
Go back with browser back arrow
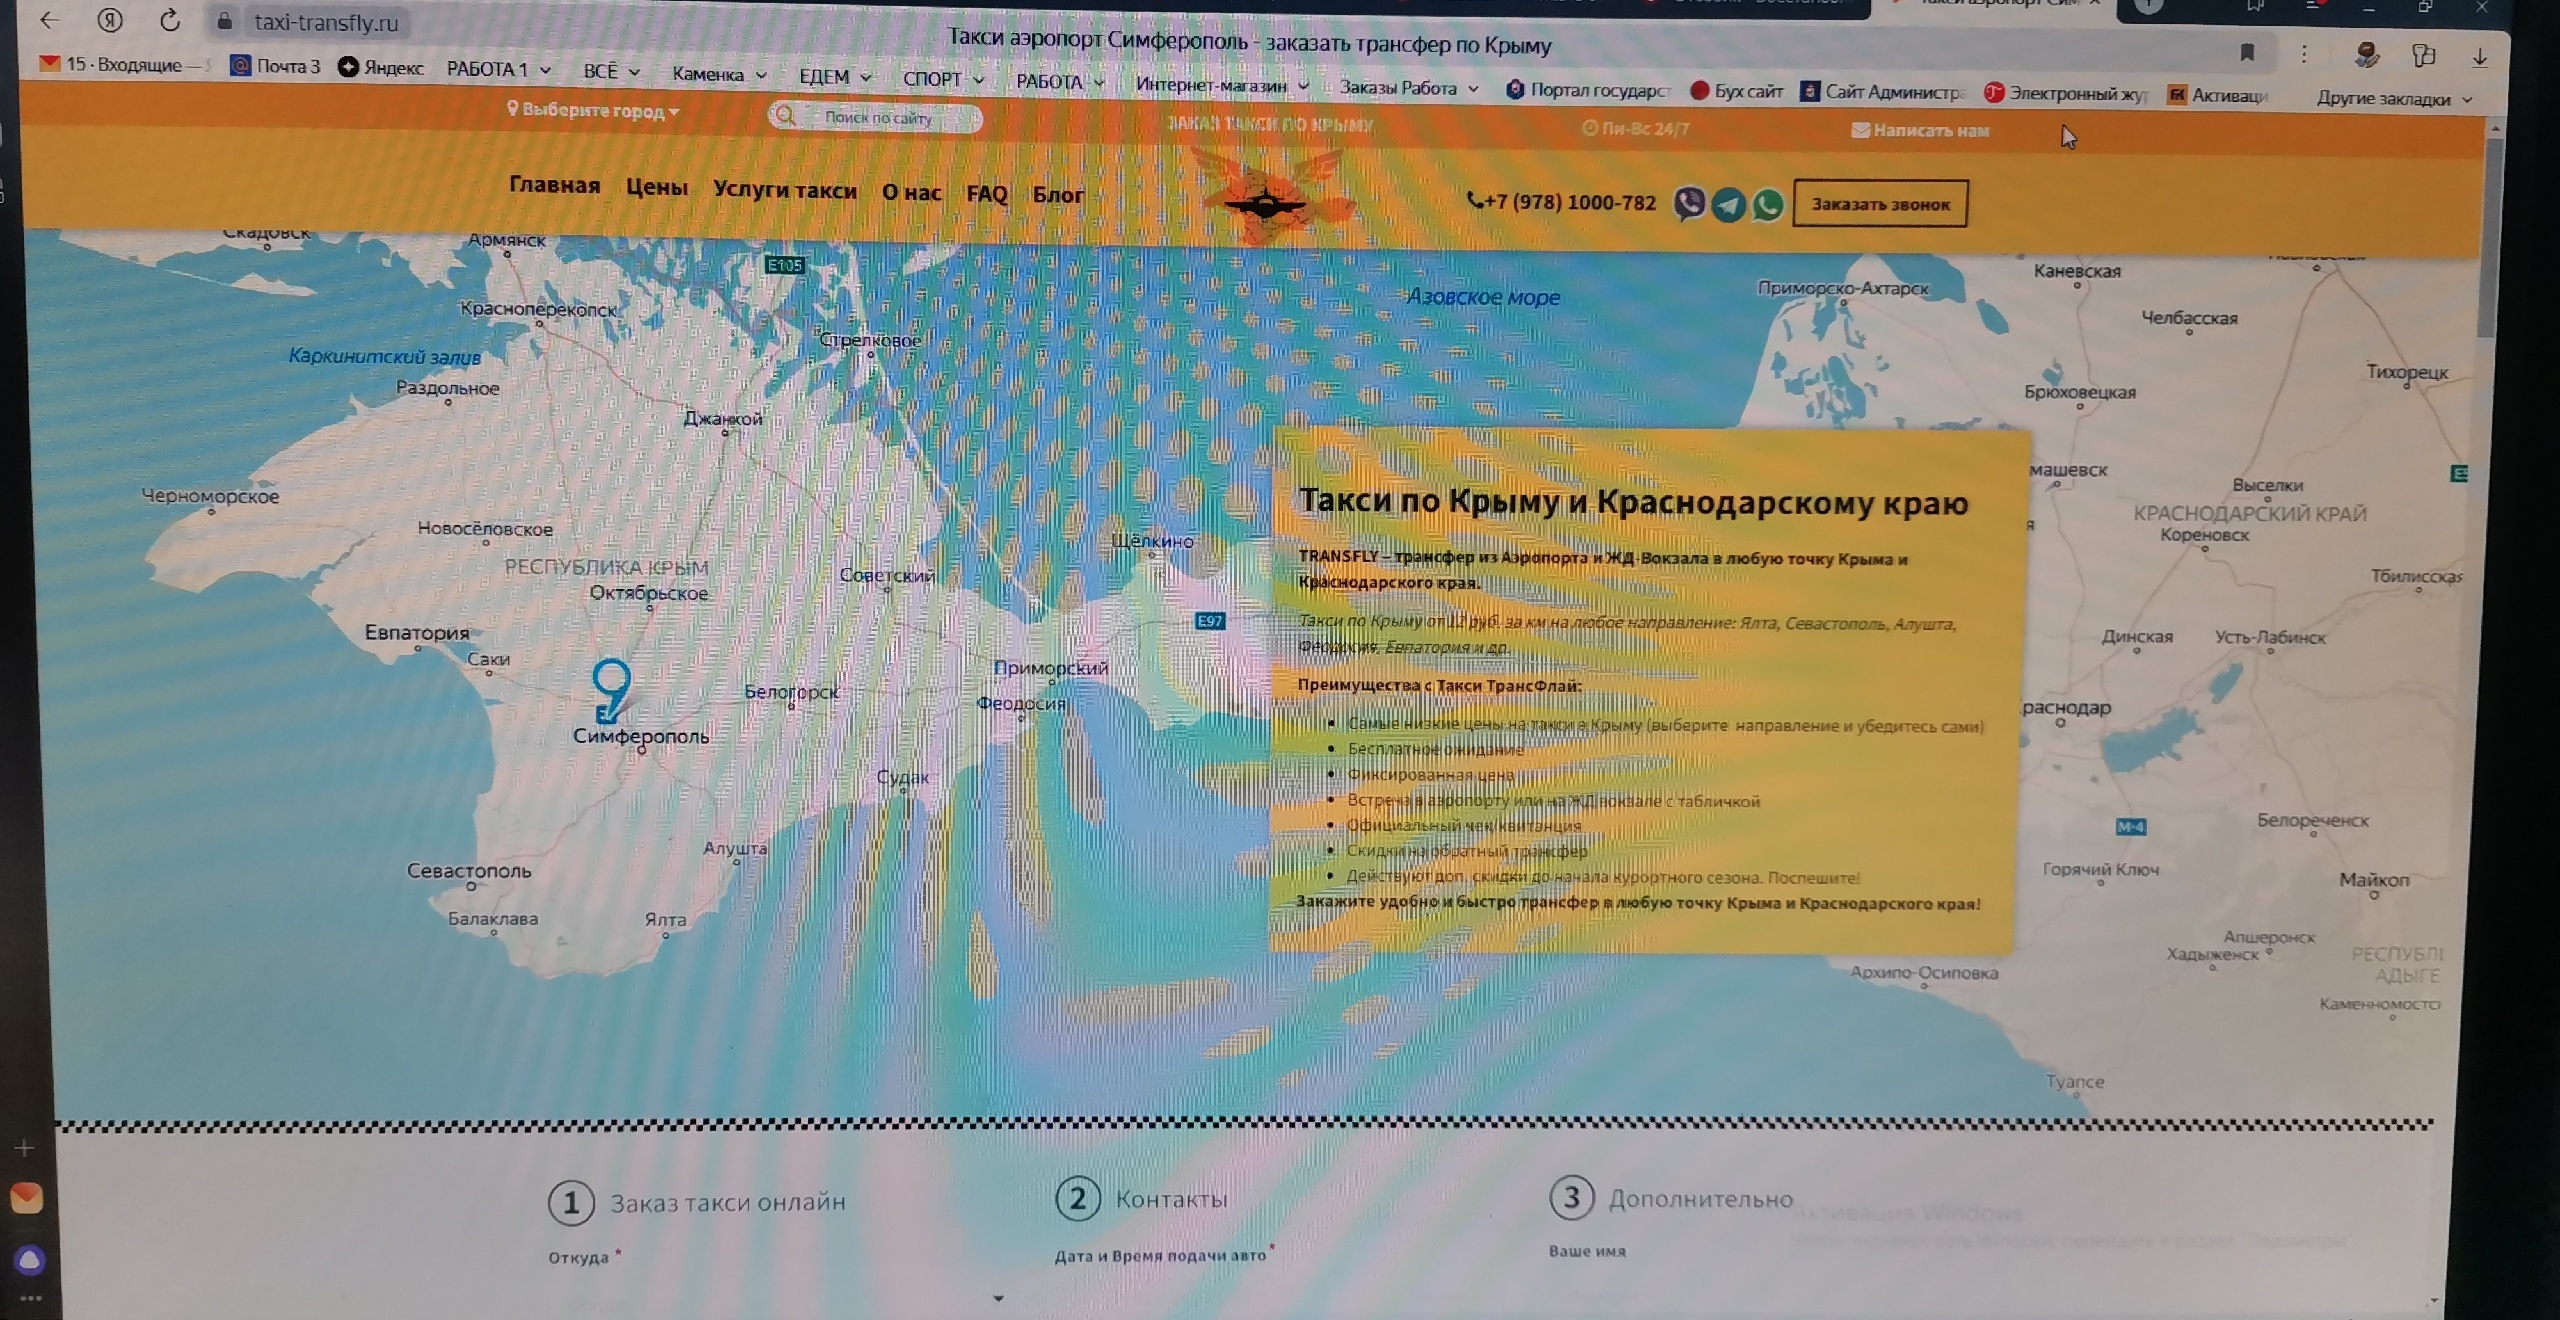[x=49, y=20]
